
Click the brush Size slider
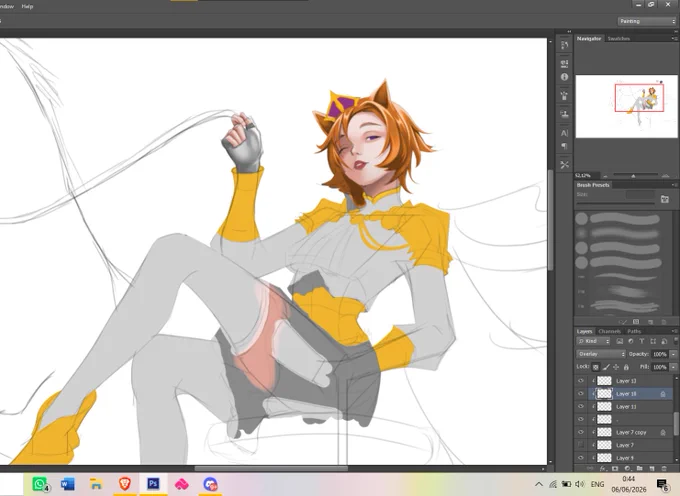615,203
